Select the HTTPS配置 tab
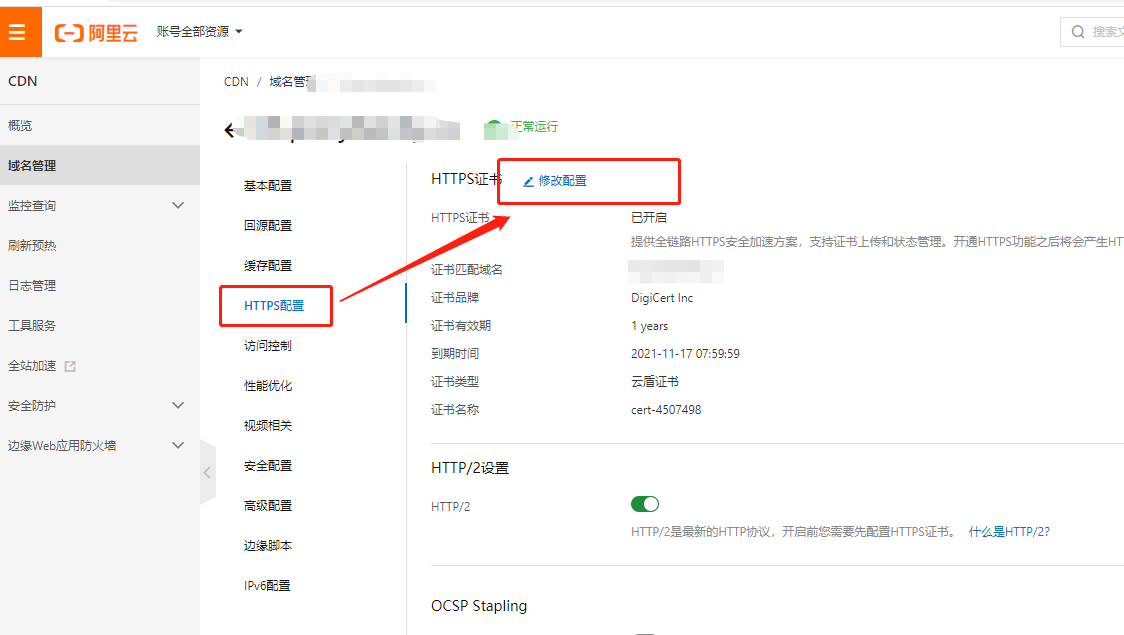The width and height of the screenshot is (1124, 635). pyautogui.click(x=274, y=306)
